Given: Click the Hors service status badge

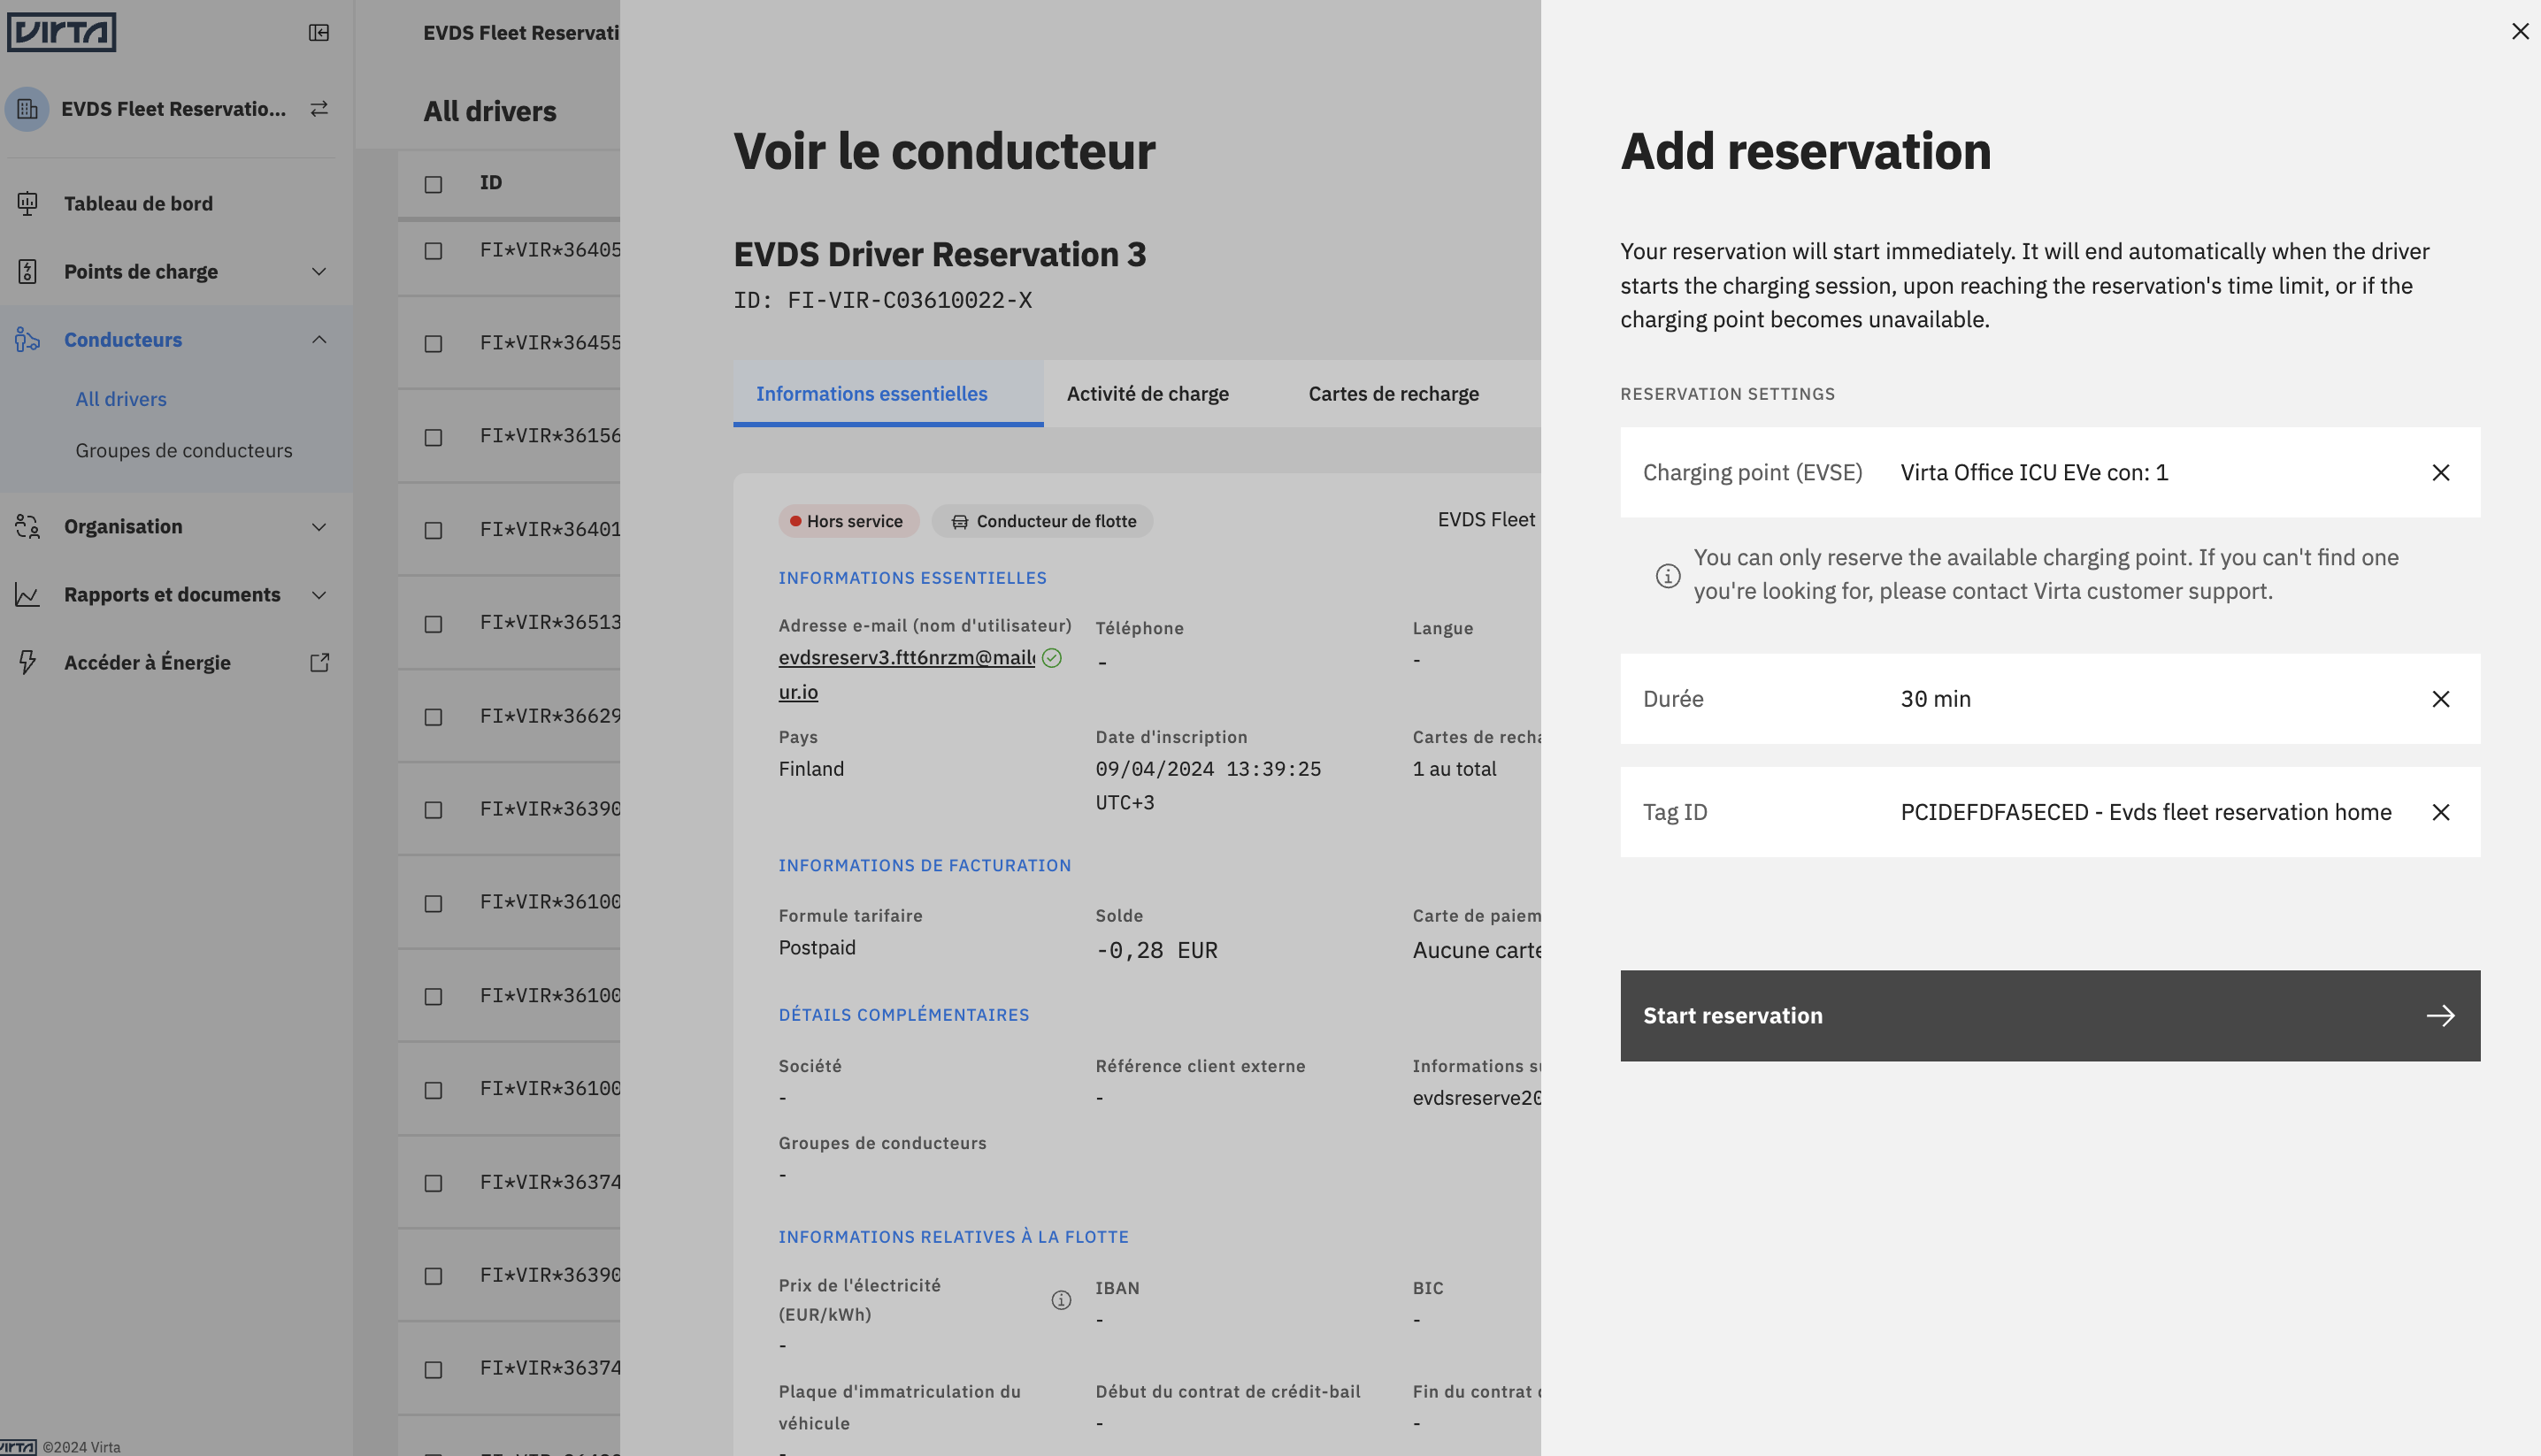Looking at the screenshot, I should tap(848, 522).
